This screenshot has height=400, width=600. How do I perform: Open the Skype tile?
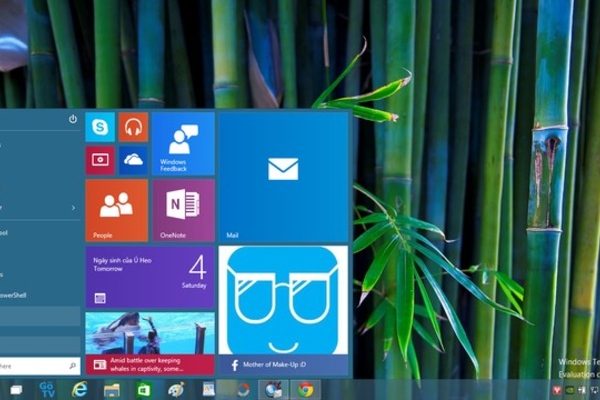100,127
